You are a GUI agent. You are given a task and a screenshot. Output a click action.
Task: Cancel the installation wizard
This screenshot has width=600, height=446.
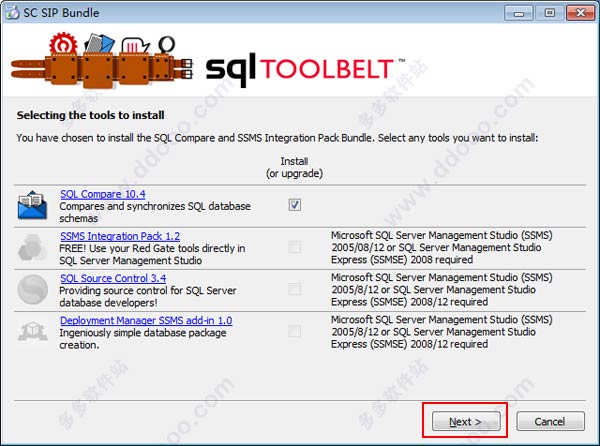550,421
